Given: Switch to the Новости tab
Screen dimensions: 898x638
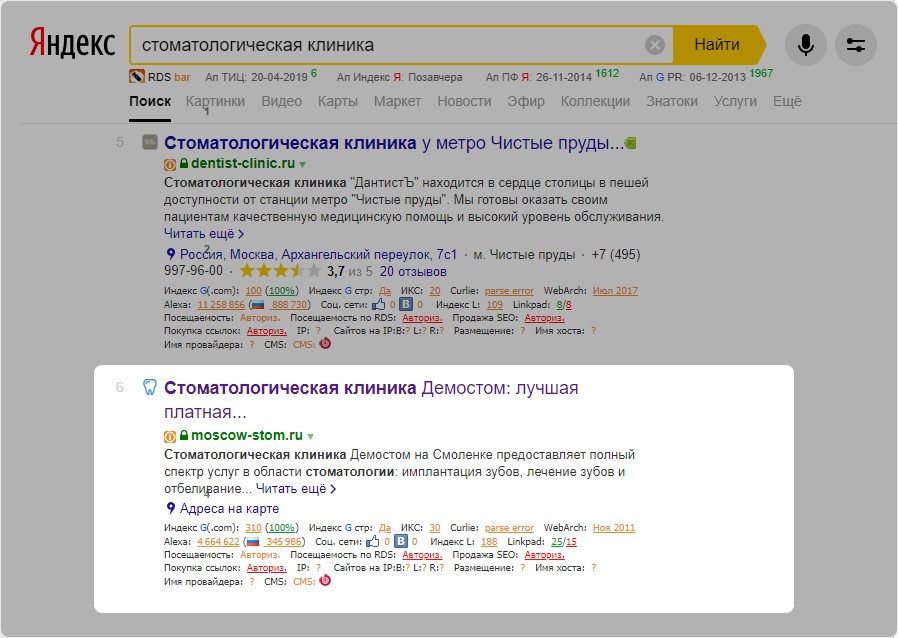Looking at the screenshot, I should coord(464,101).
